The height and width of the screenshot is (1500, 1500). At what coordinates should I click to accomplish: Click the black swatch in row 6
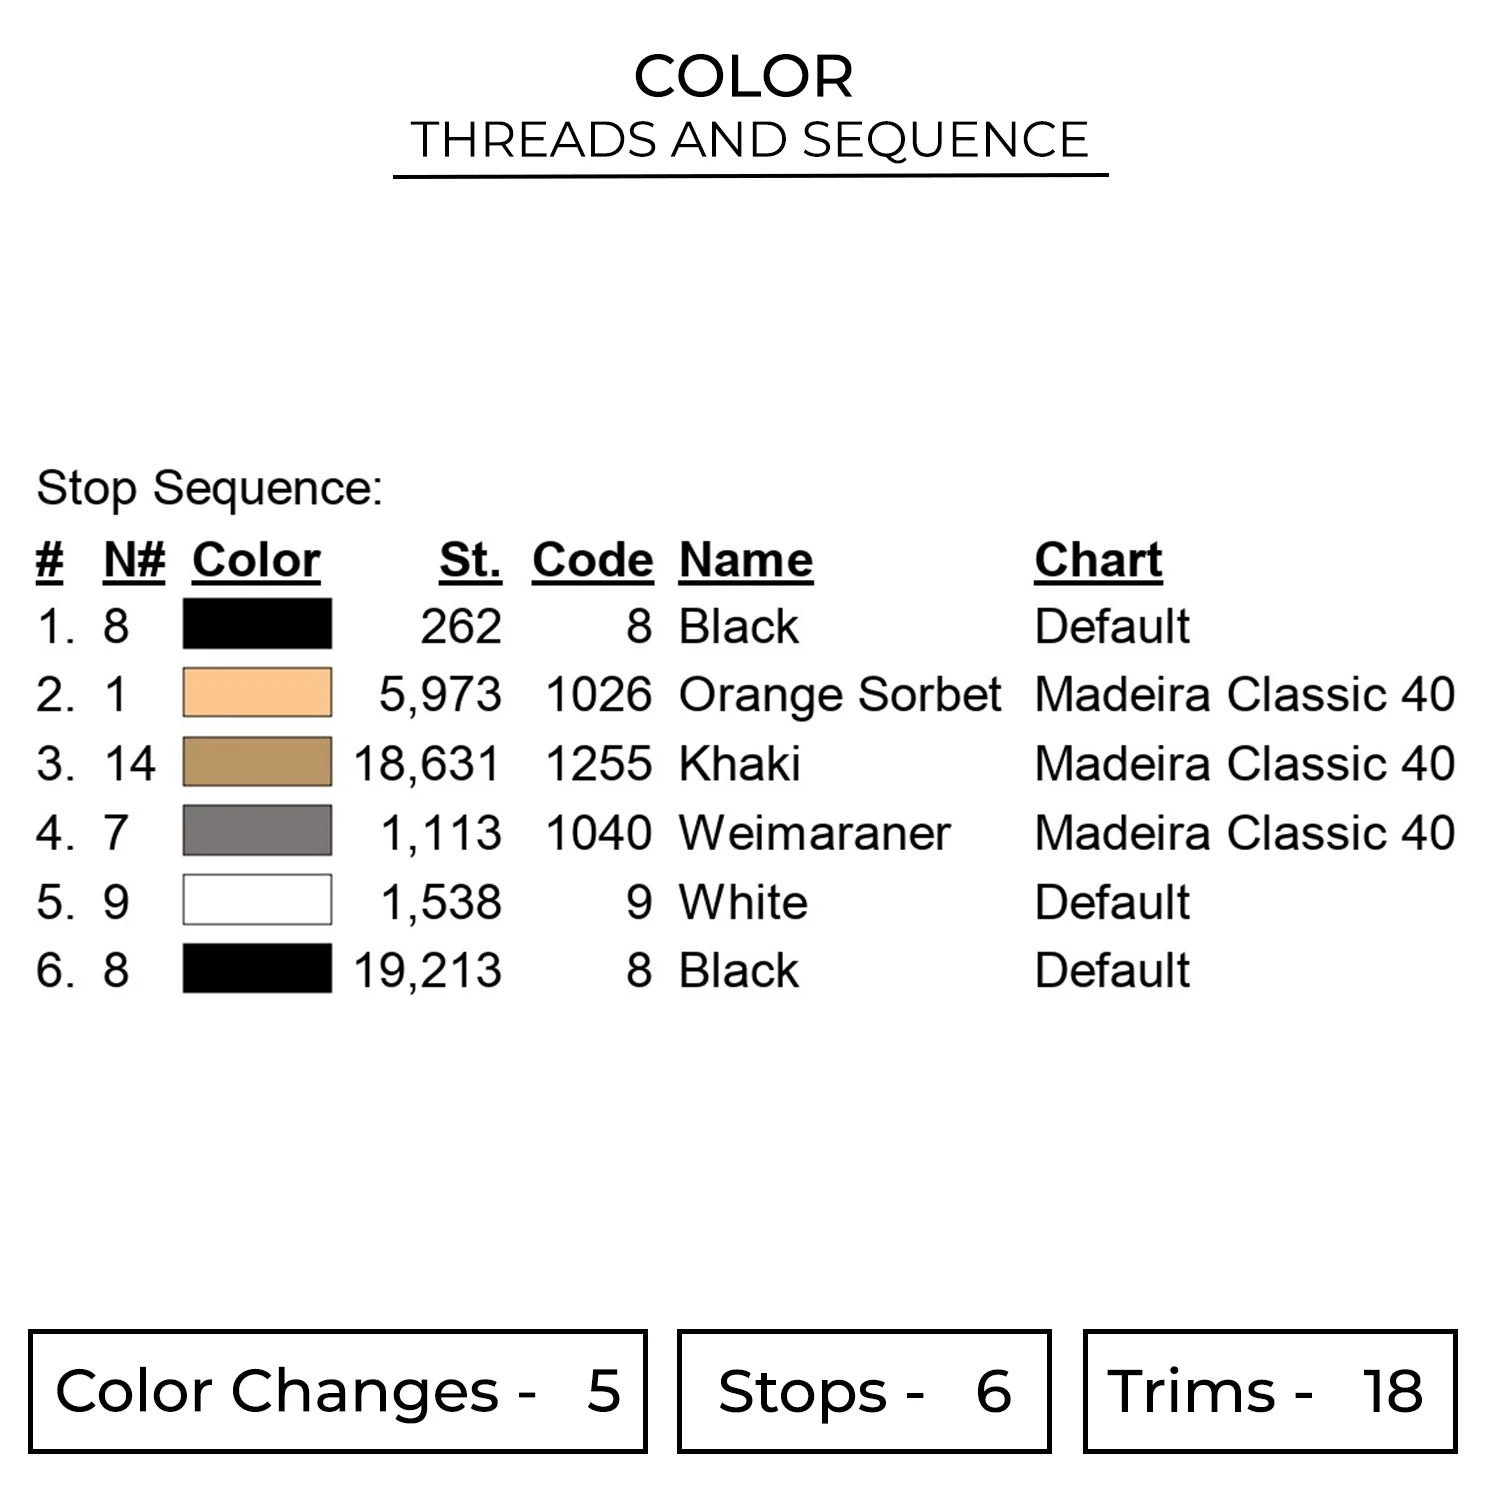(x=257, y=969)
